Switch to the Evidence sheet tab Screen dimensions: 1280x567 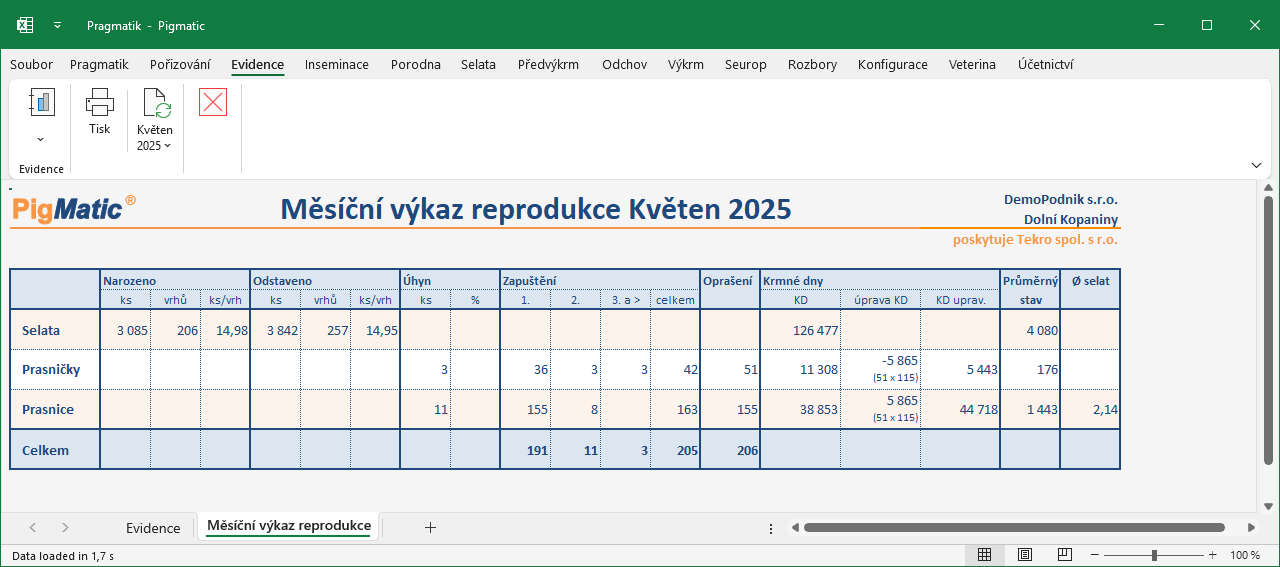point(153,528)
